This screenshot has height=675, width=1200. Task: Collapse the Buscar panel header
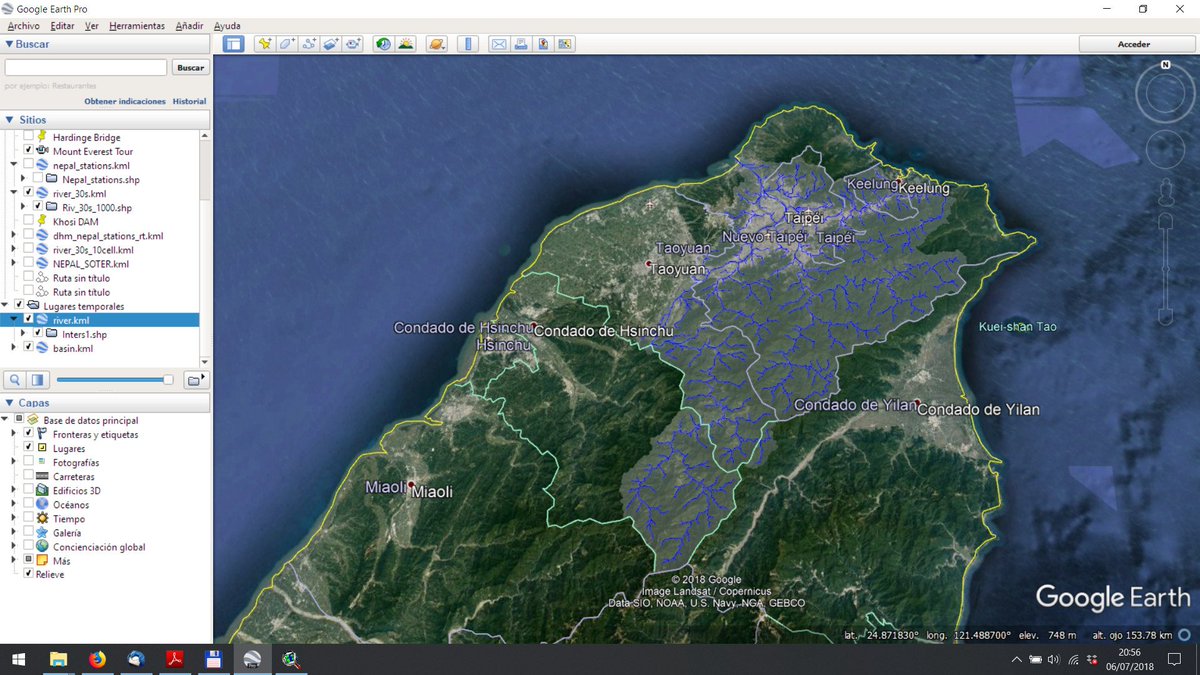point(106,44)
